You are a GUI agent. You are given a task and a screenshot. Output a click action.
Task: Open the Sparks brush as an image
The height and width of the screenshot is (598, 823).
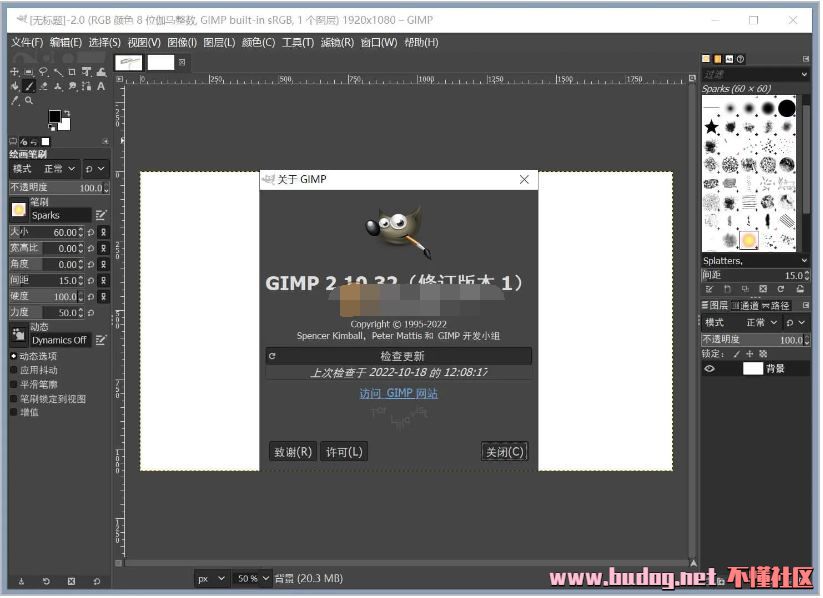(x=799, y=289)
